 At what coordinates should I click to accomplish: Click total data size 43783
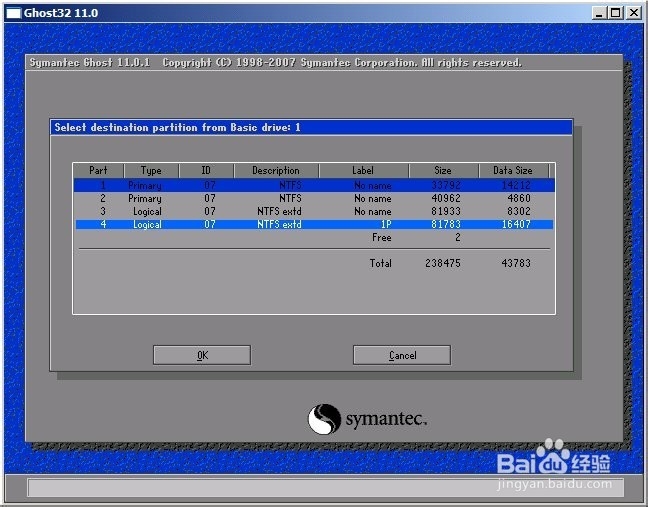pos(516,263)
